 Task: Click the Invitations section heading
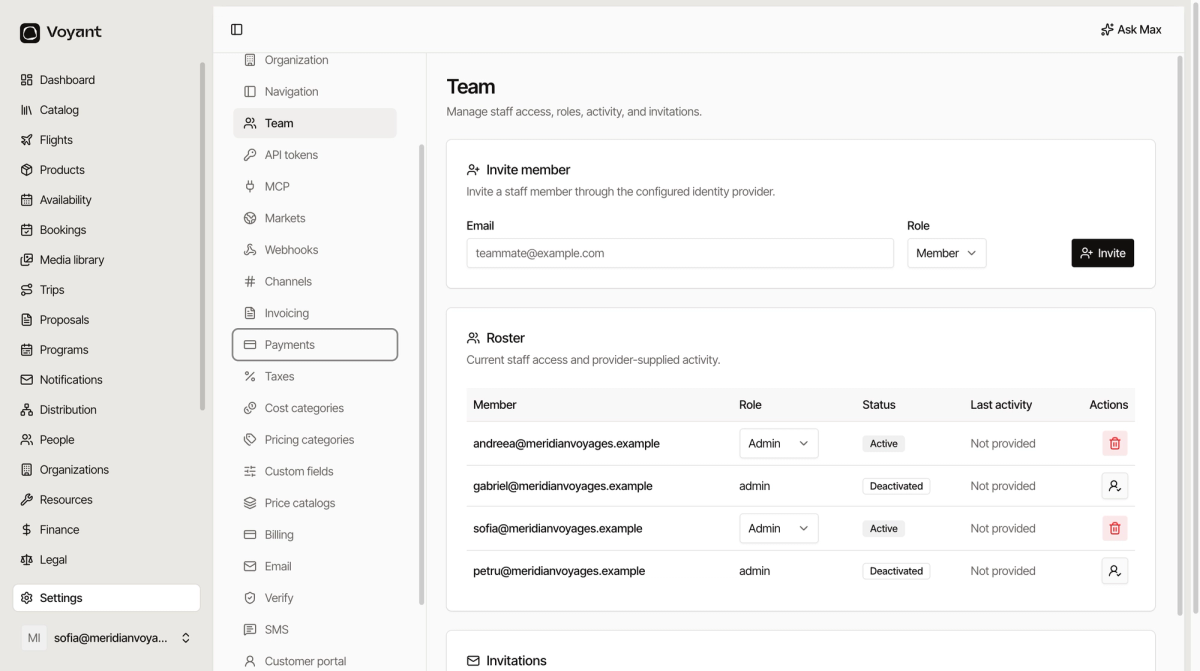[516, 661]
